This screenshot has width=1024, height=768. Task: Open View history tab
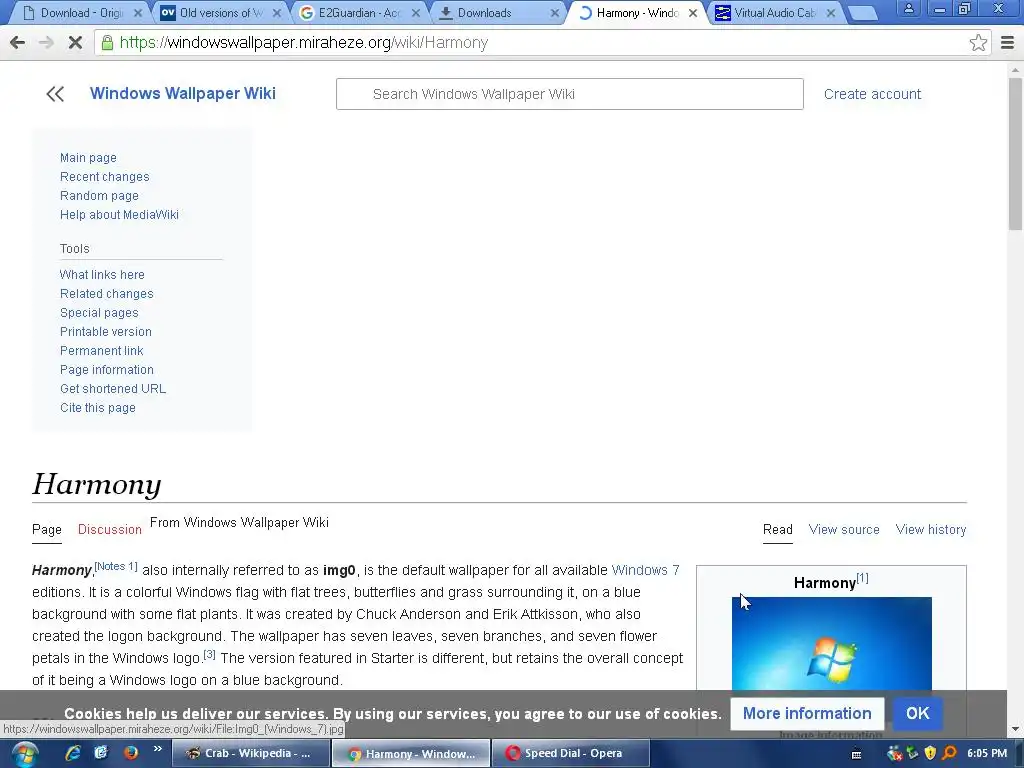point(931,530)
